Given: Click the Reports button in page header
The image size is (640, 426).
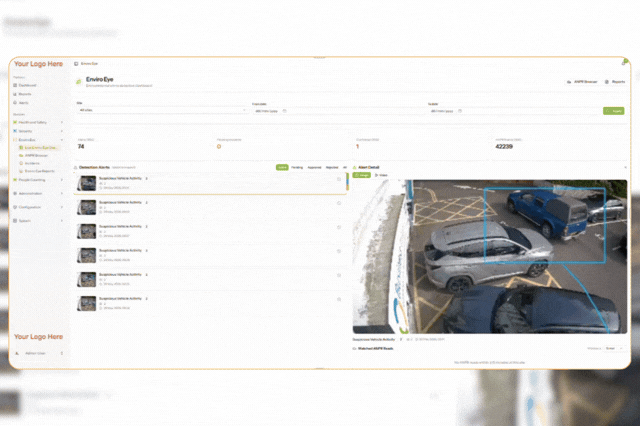Looking at the screenshot, I should click(x=615, y=82).
